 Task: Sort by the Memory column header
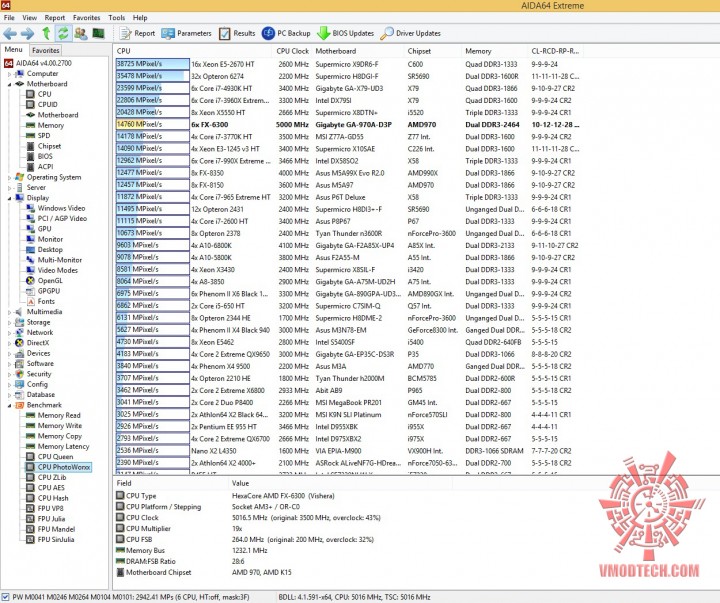495,51
